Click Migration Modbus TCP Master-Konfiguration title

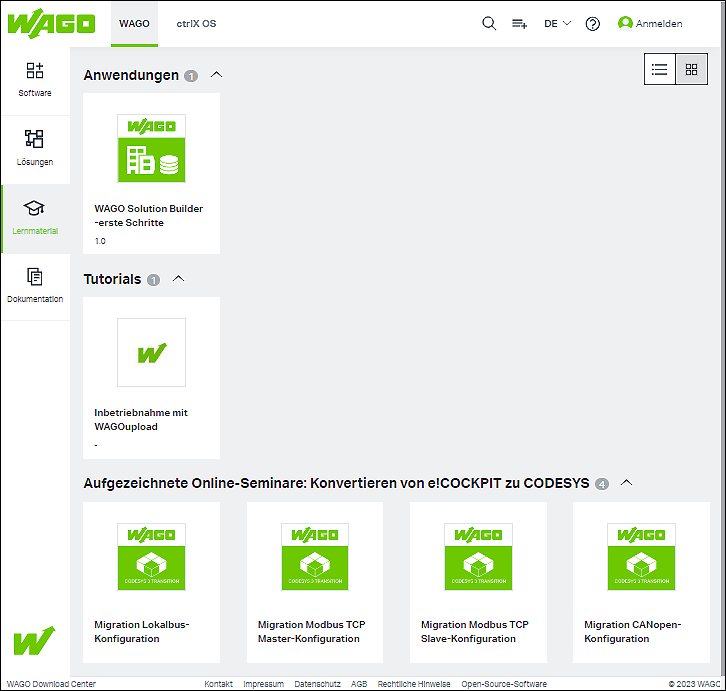pyautogui.click(x=312, y=632)
